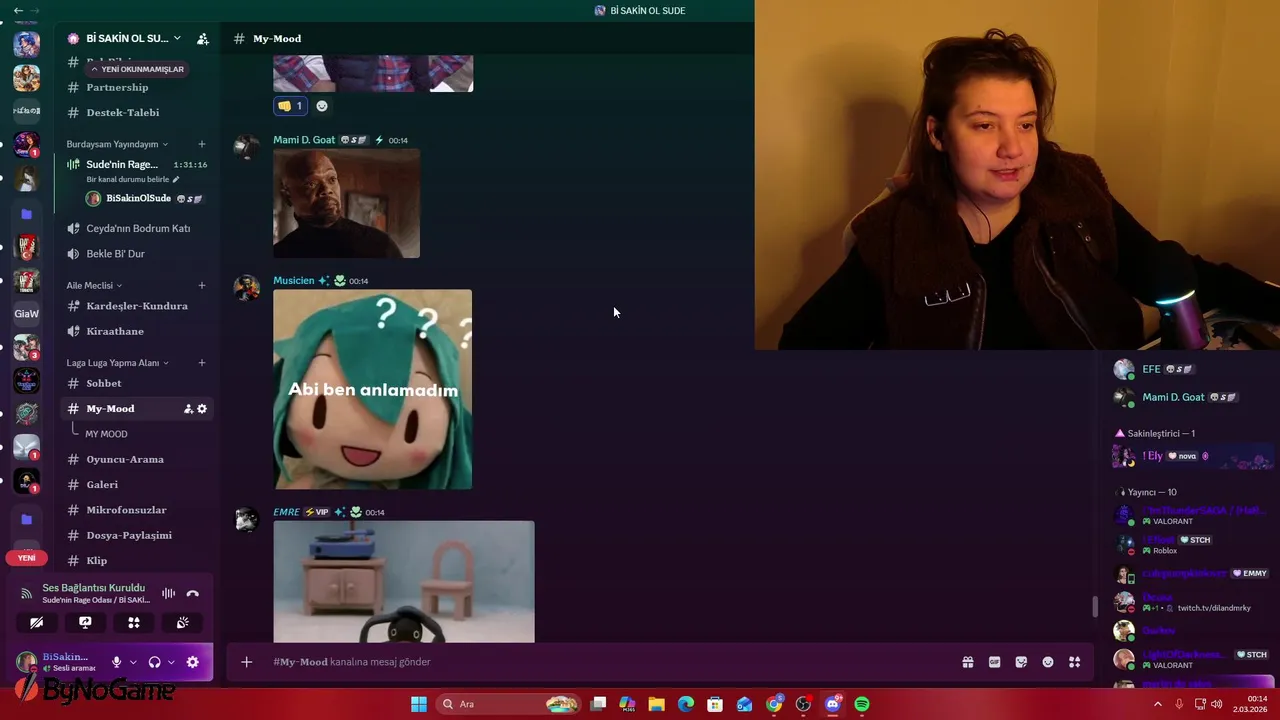The height and width of the screenshot is (720, 1280).
Task: Open the Dosya-Paylaşimi channel
Action: point(129,536)
